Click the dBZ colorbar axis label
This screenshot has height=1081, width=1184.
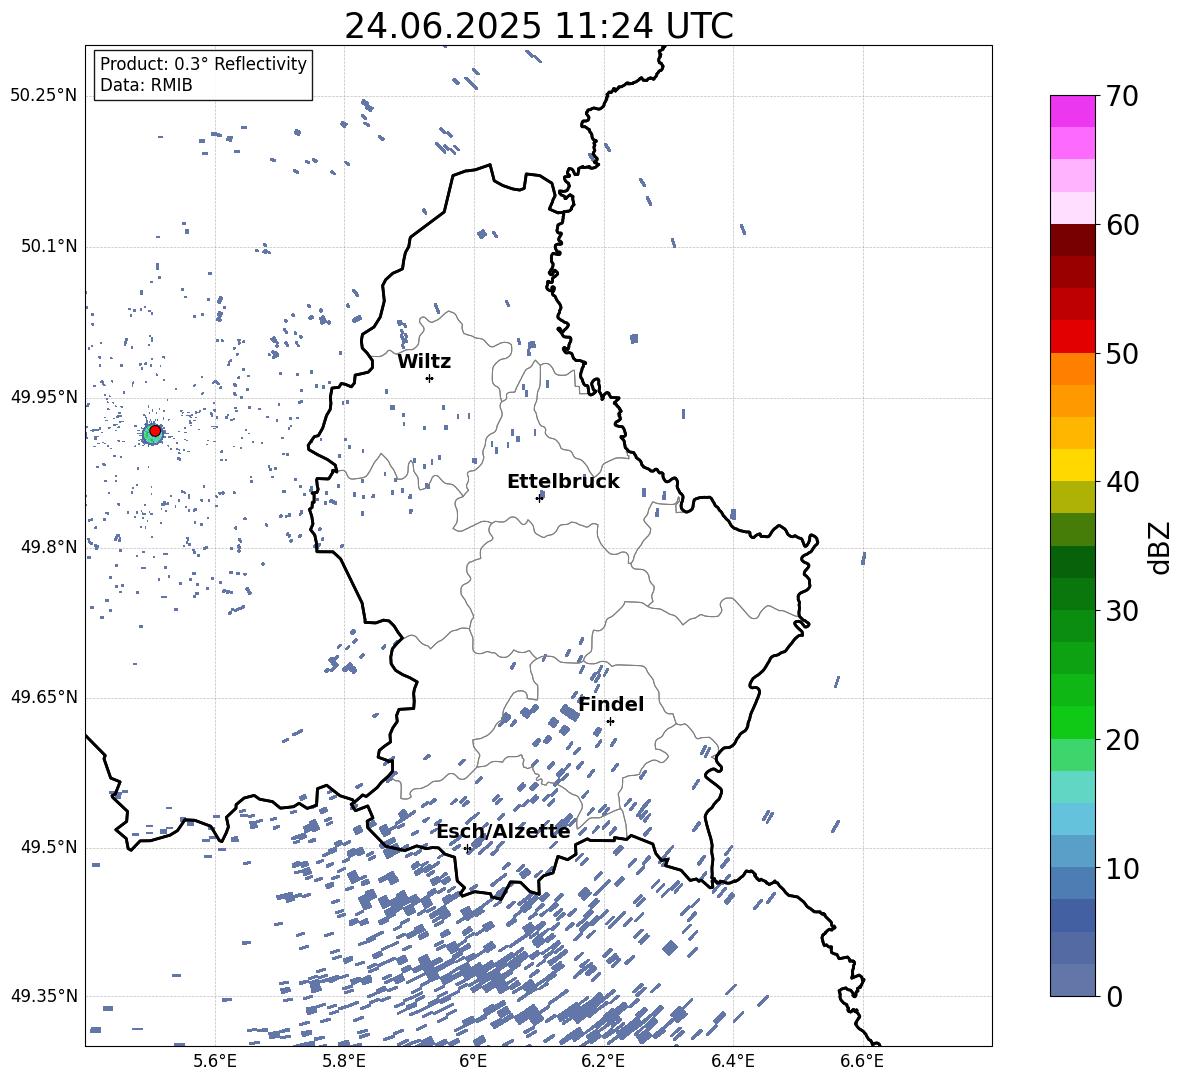coord(1159,547)
